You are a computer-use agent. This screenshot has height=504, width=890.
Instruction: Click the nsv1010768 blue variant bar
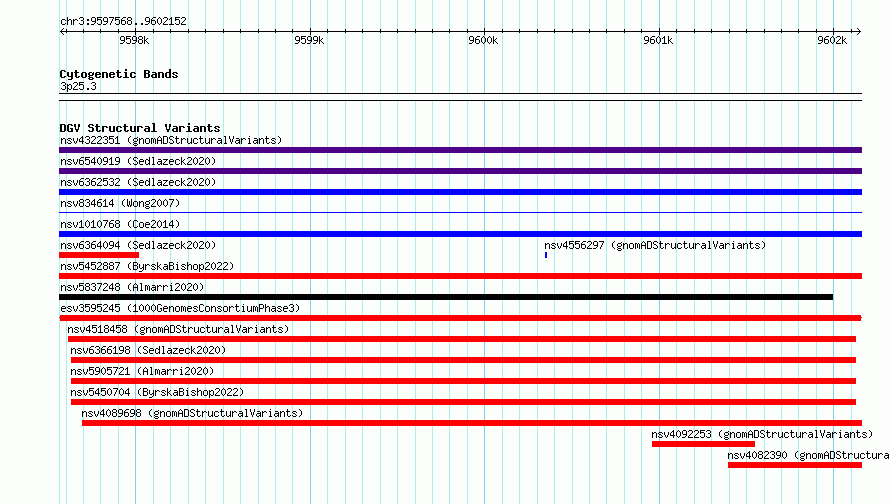pyautogui.click(x=460, y=234)
